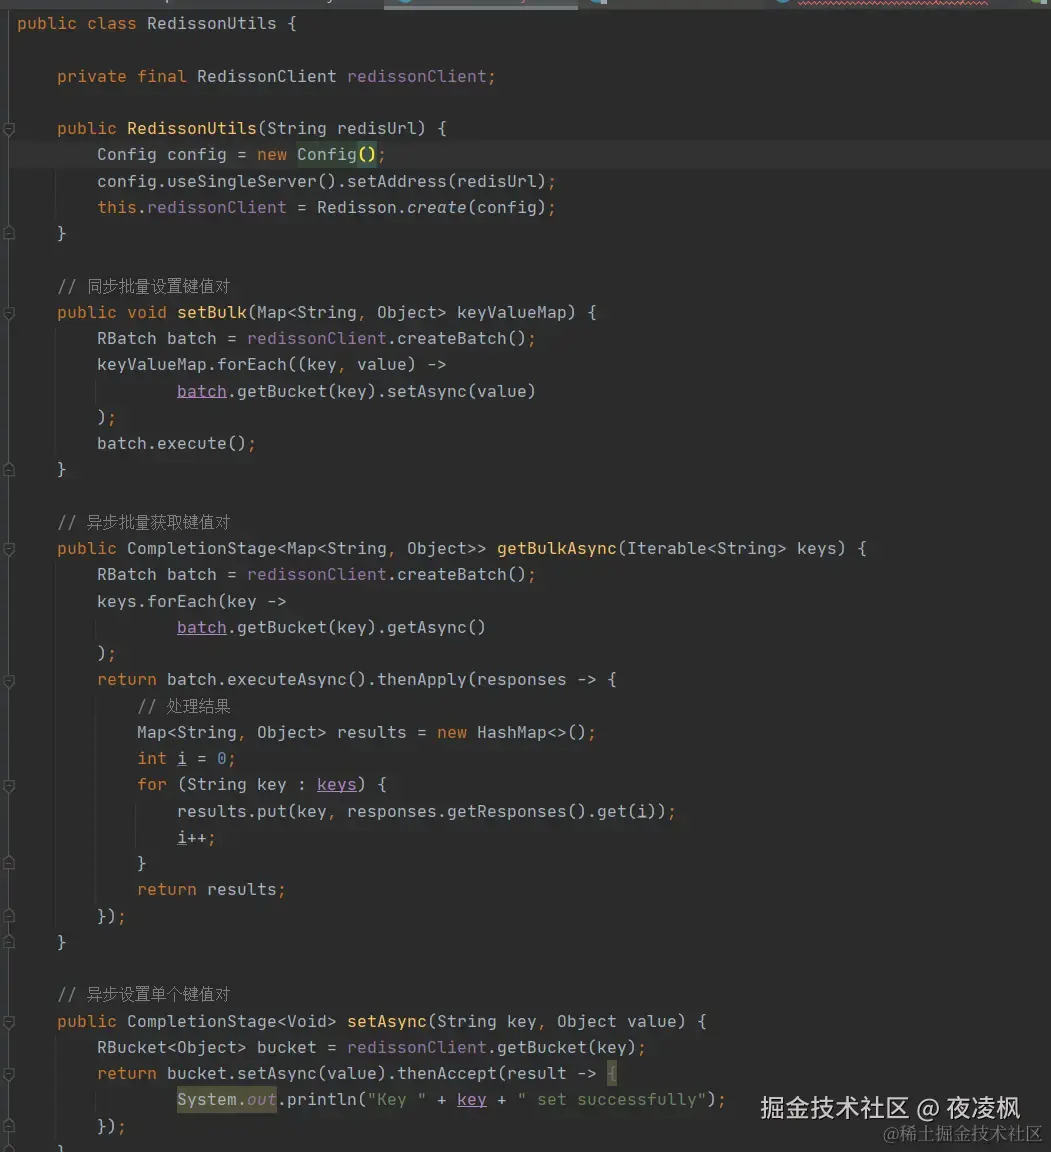1051x1152 pixels.
Task: Click the comment '// 同步批量设置键值对'
Action: coord(144,286)
